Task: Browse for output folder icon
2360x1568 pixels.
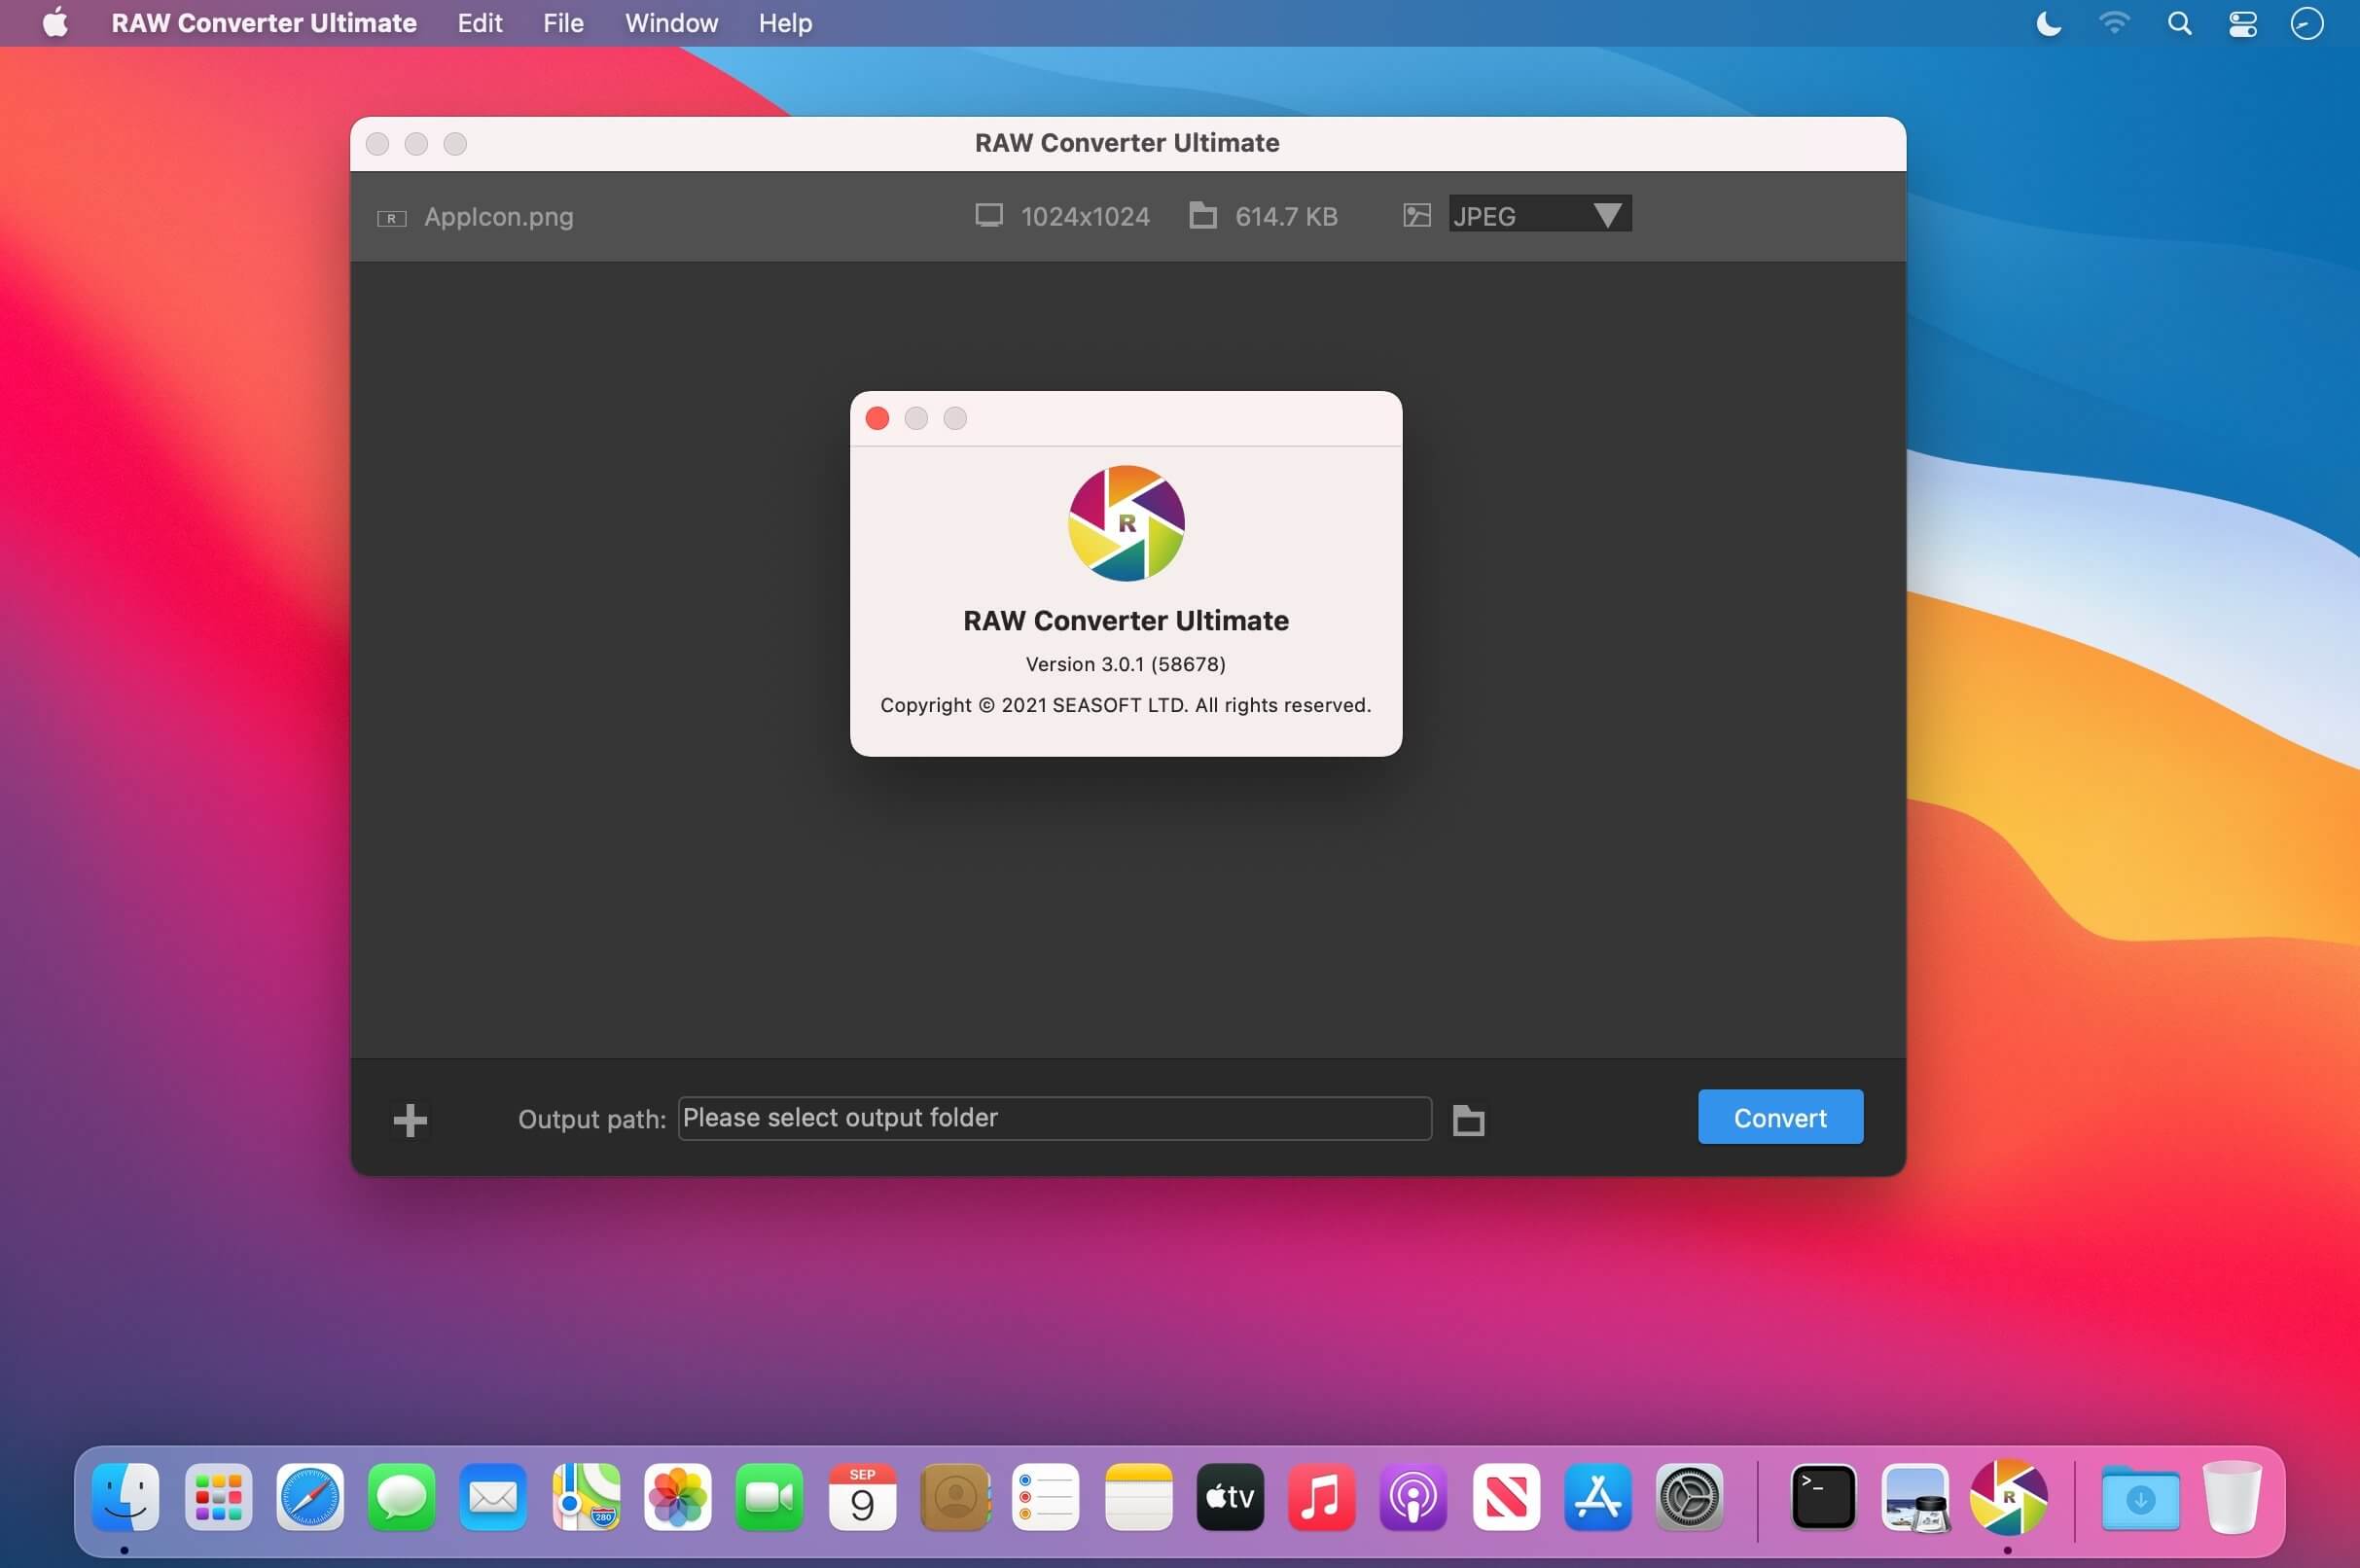Action: tap(1468, 1120)
